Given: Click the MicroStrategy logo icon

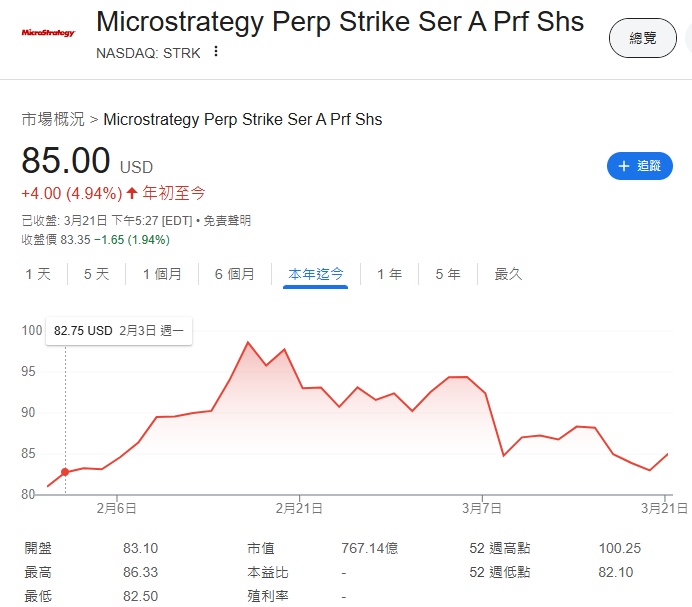Looking at the screenshot, I should pyautogui.click(x=48, y=33).
